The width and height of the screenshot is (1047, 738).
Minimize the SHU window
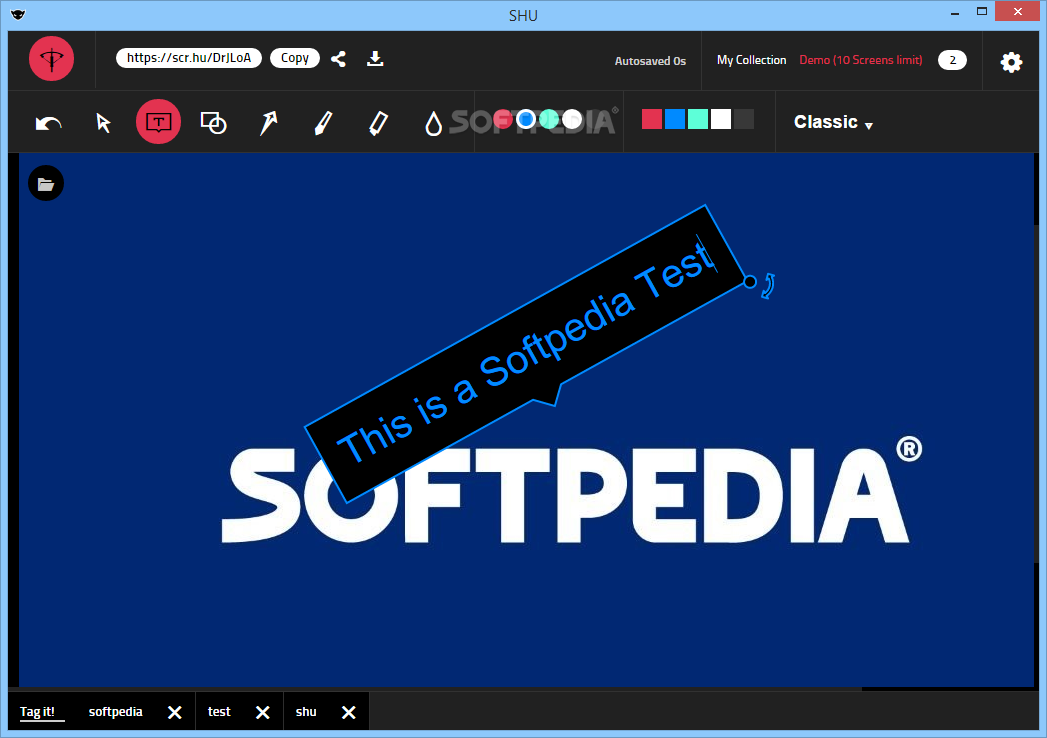(x=955, y=12)
